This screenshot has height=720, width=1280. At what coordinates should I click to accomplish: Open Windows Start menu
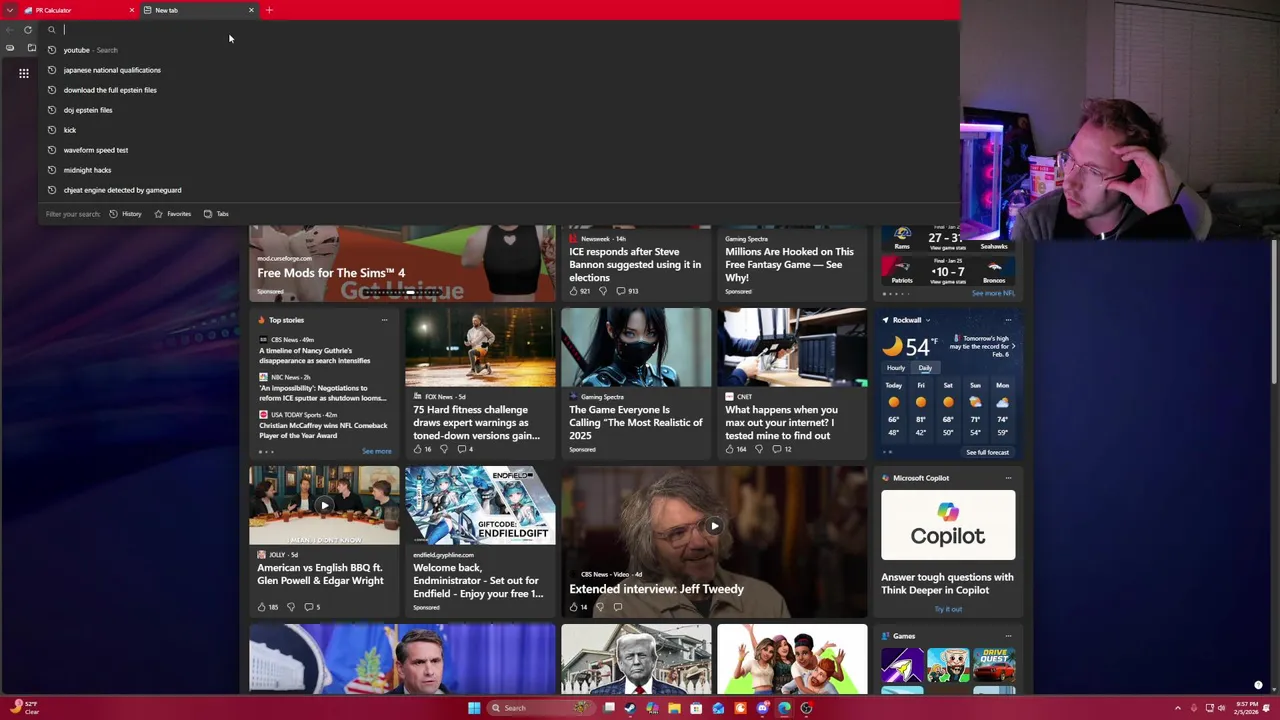coord(474,708)
